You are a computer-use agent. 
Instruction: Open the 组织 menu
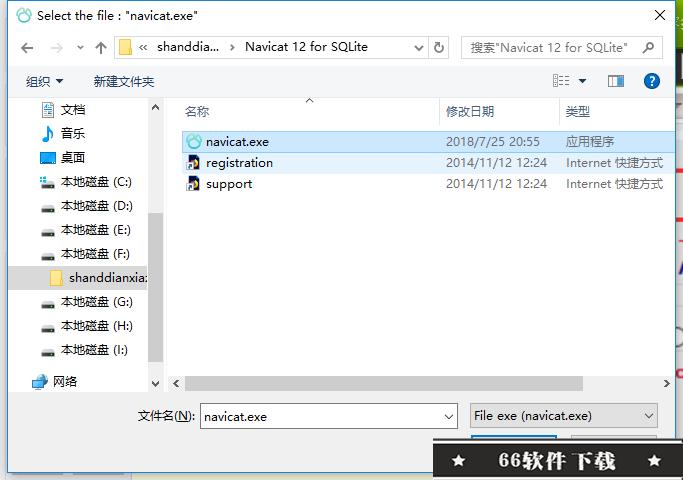[44, 81]
